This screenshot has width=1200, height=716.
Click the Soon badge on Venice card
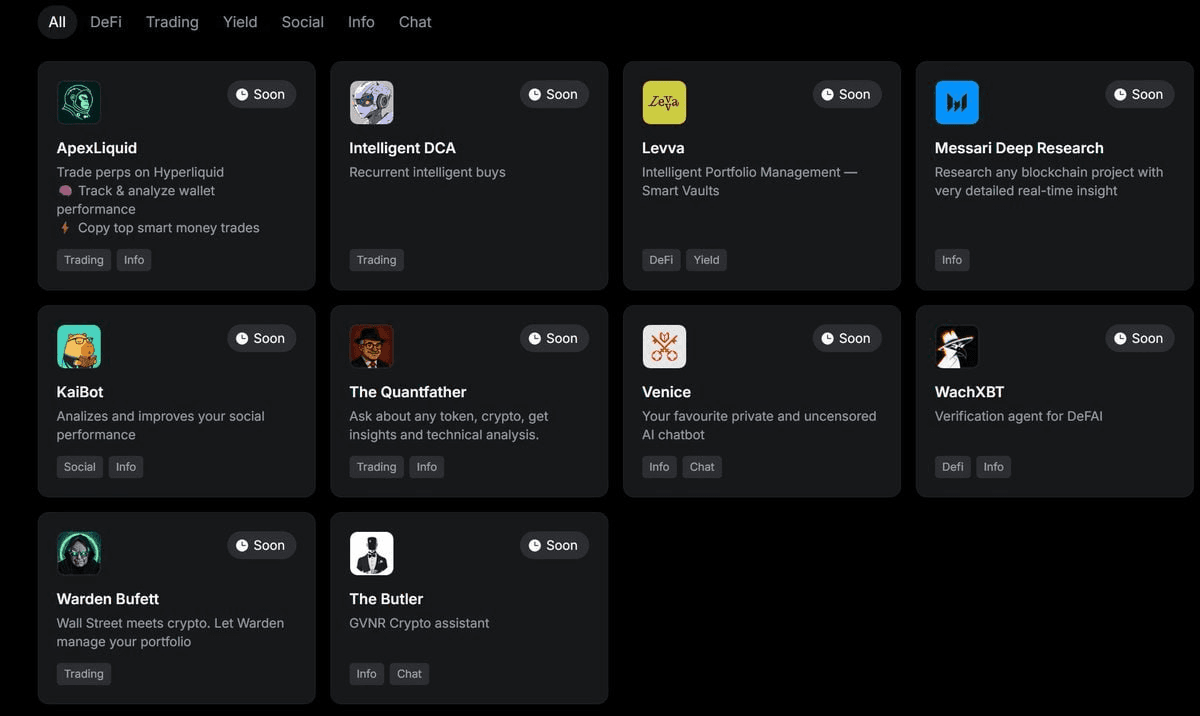pyautogui.click(x=847, y=338)
